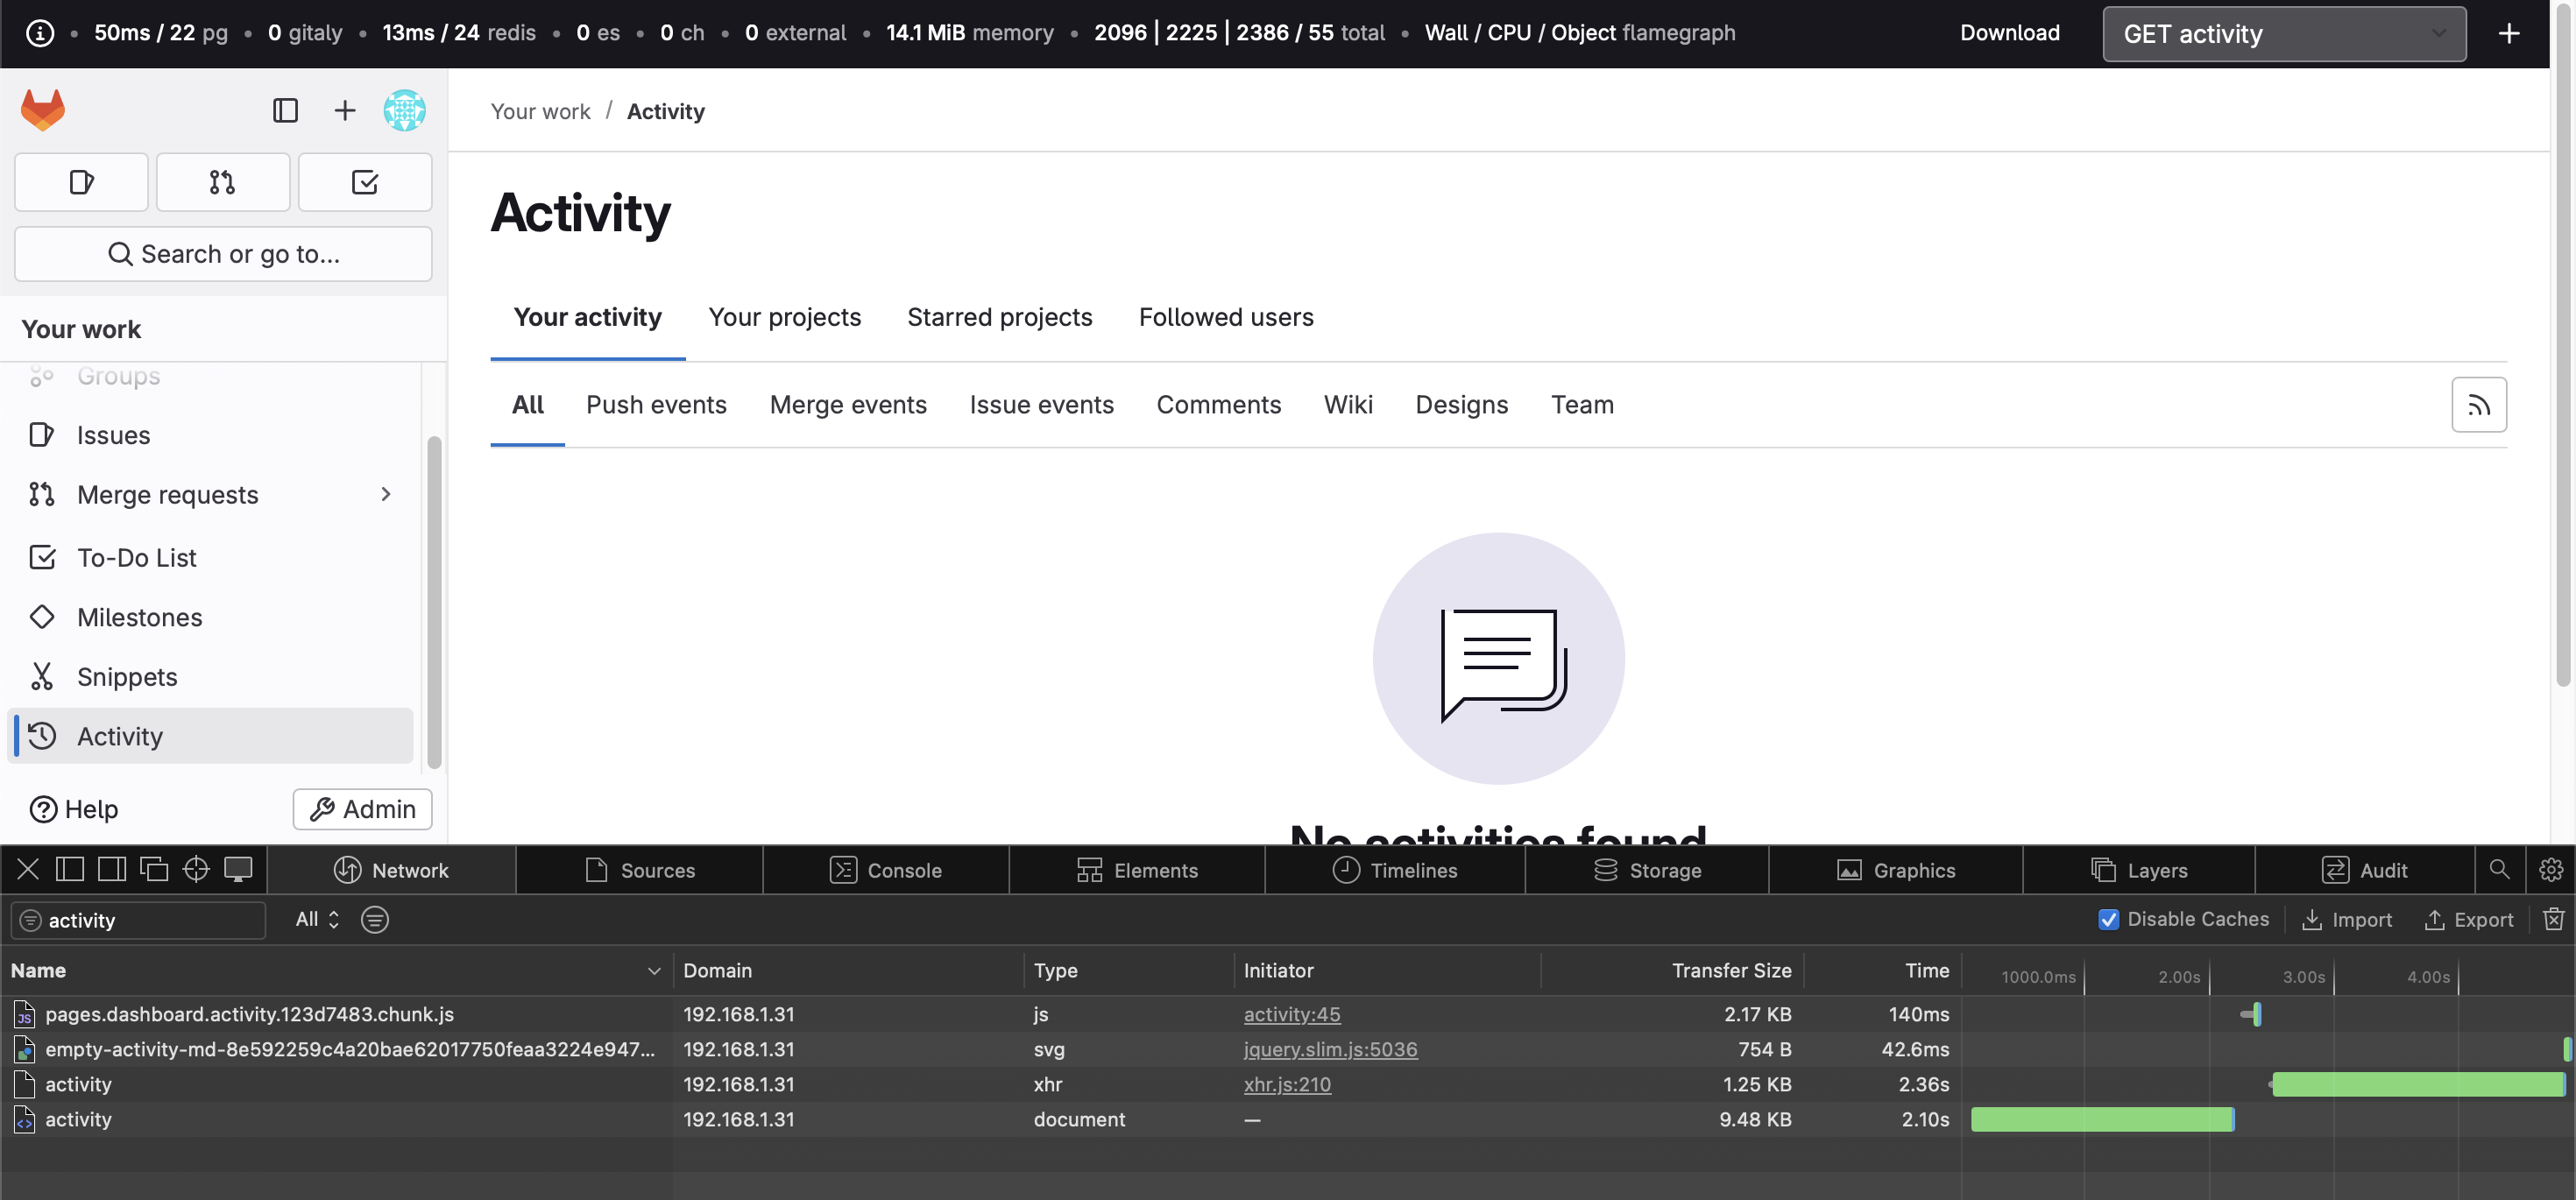Screen dimensions: 2576x1200
Task: Expand the Merge requests sidebar submenu
Action: click(386, 494)
